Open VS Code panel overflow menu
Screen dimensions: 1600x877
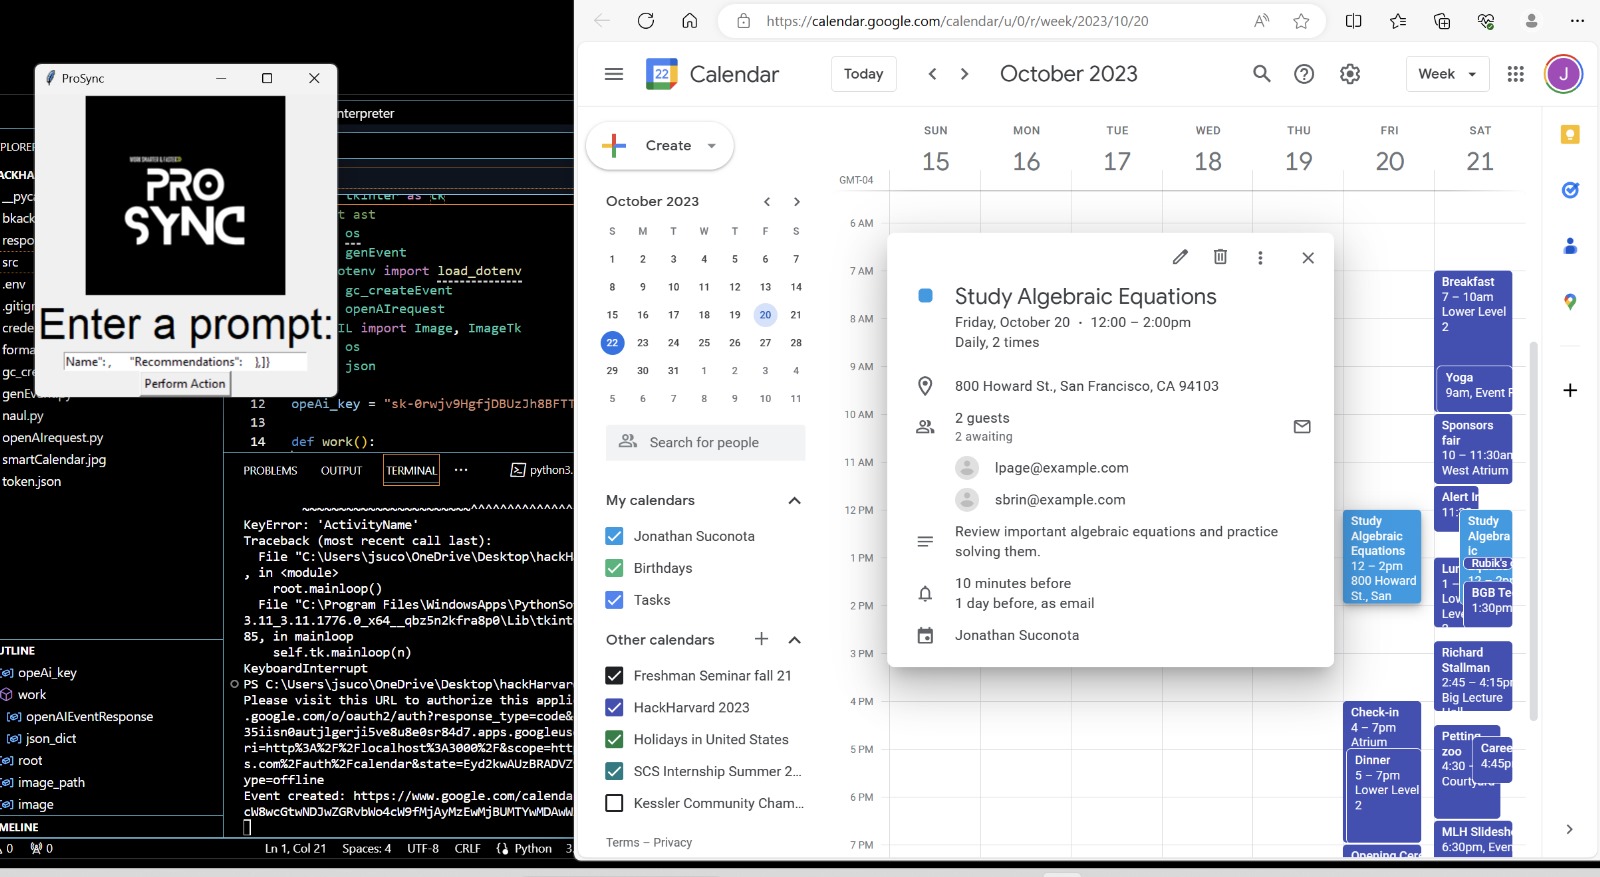[461, 470]
